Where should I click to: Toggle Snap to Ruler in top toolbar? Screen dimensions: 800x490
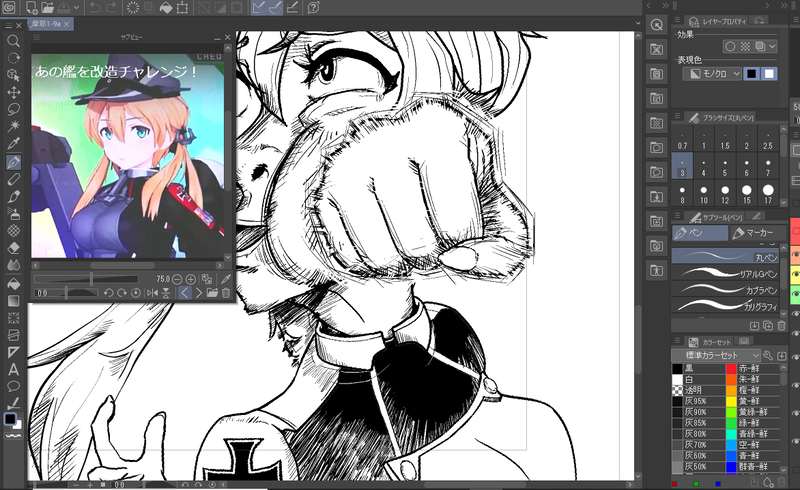point(259,7)
